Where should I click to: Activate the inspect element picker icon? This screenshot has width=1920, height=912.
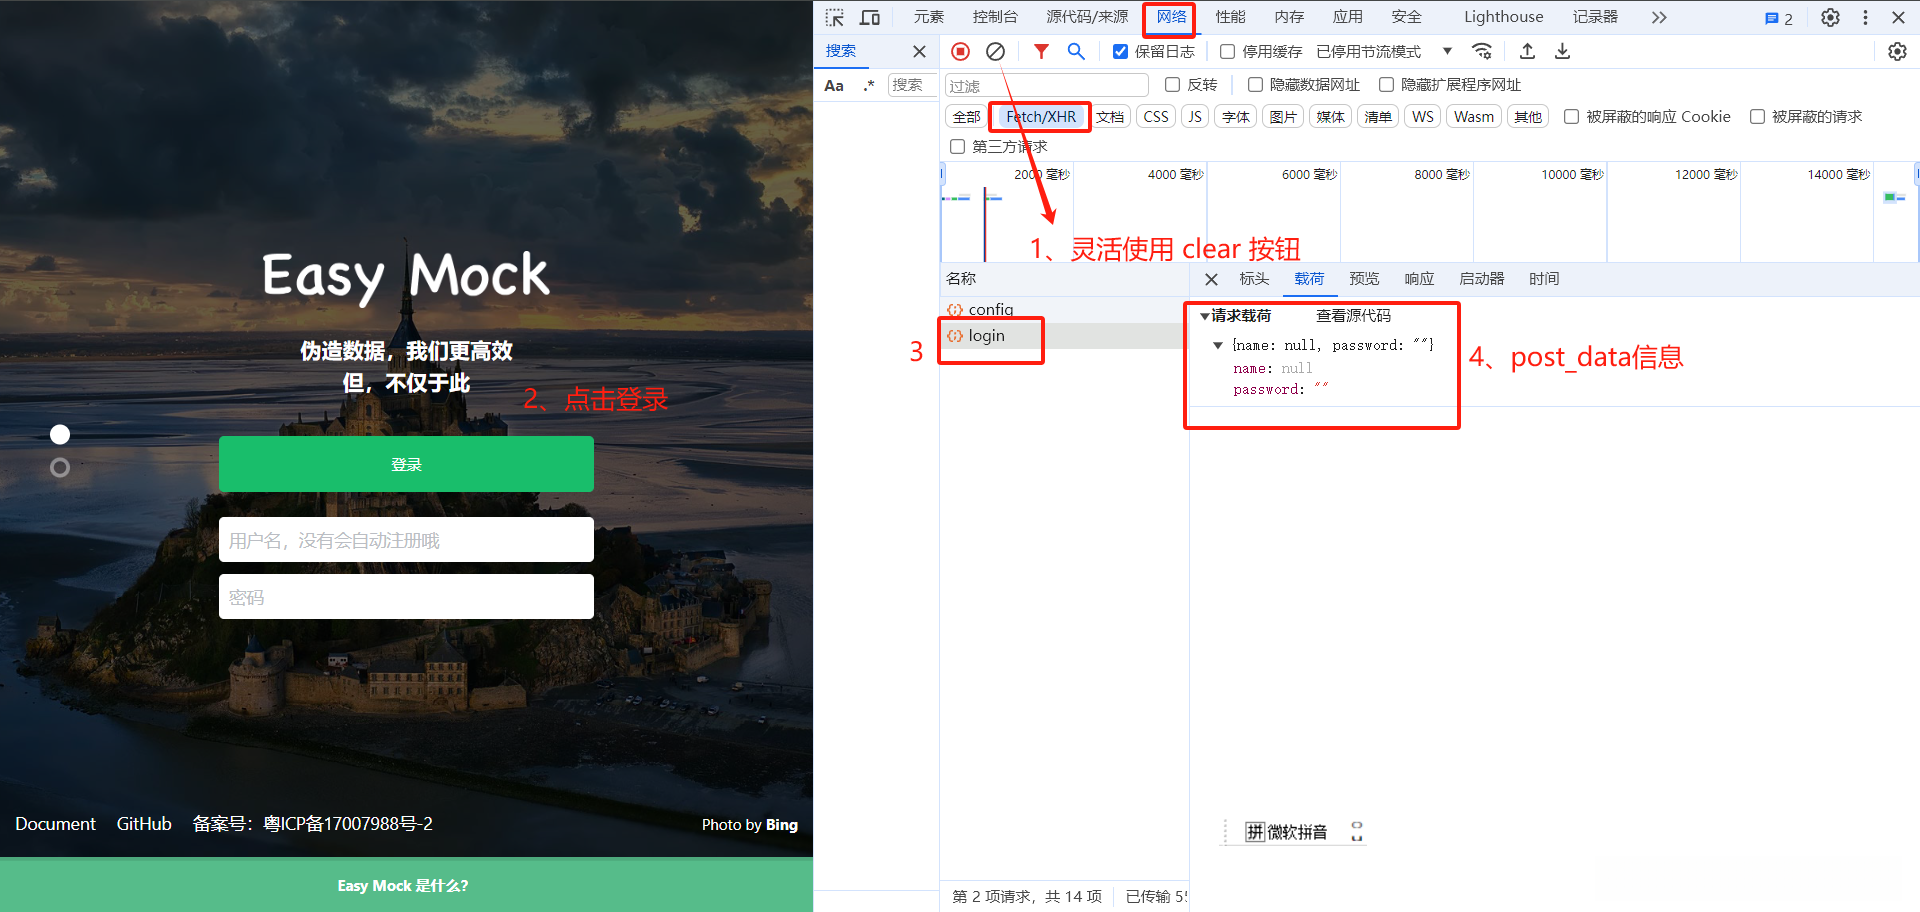click(835, 17)
